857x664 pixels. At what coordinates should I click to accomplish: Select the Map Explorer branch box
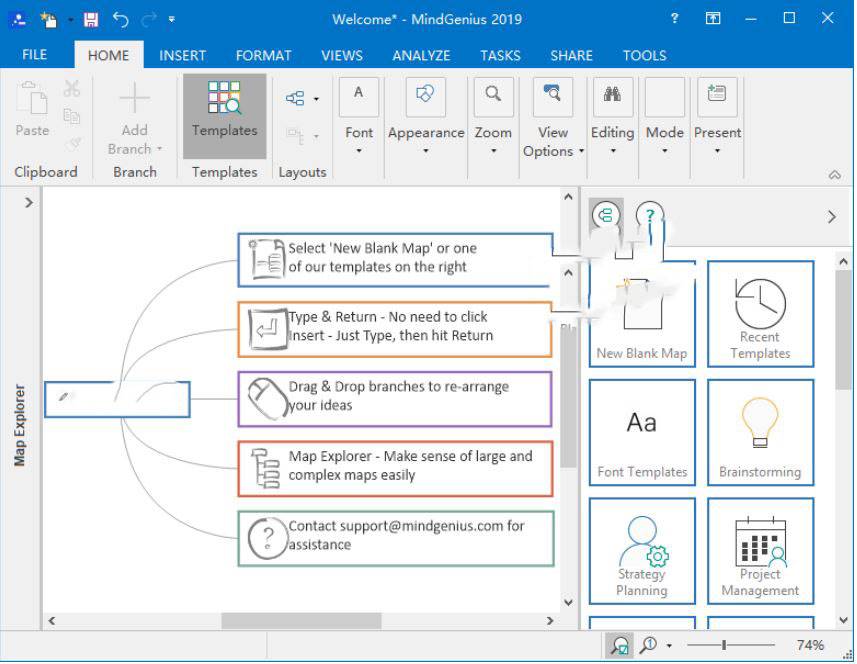tap(395, 468)
